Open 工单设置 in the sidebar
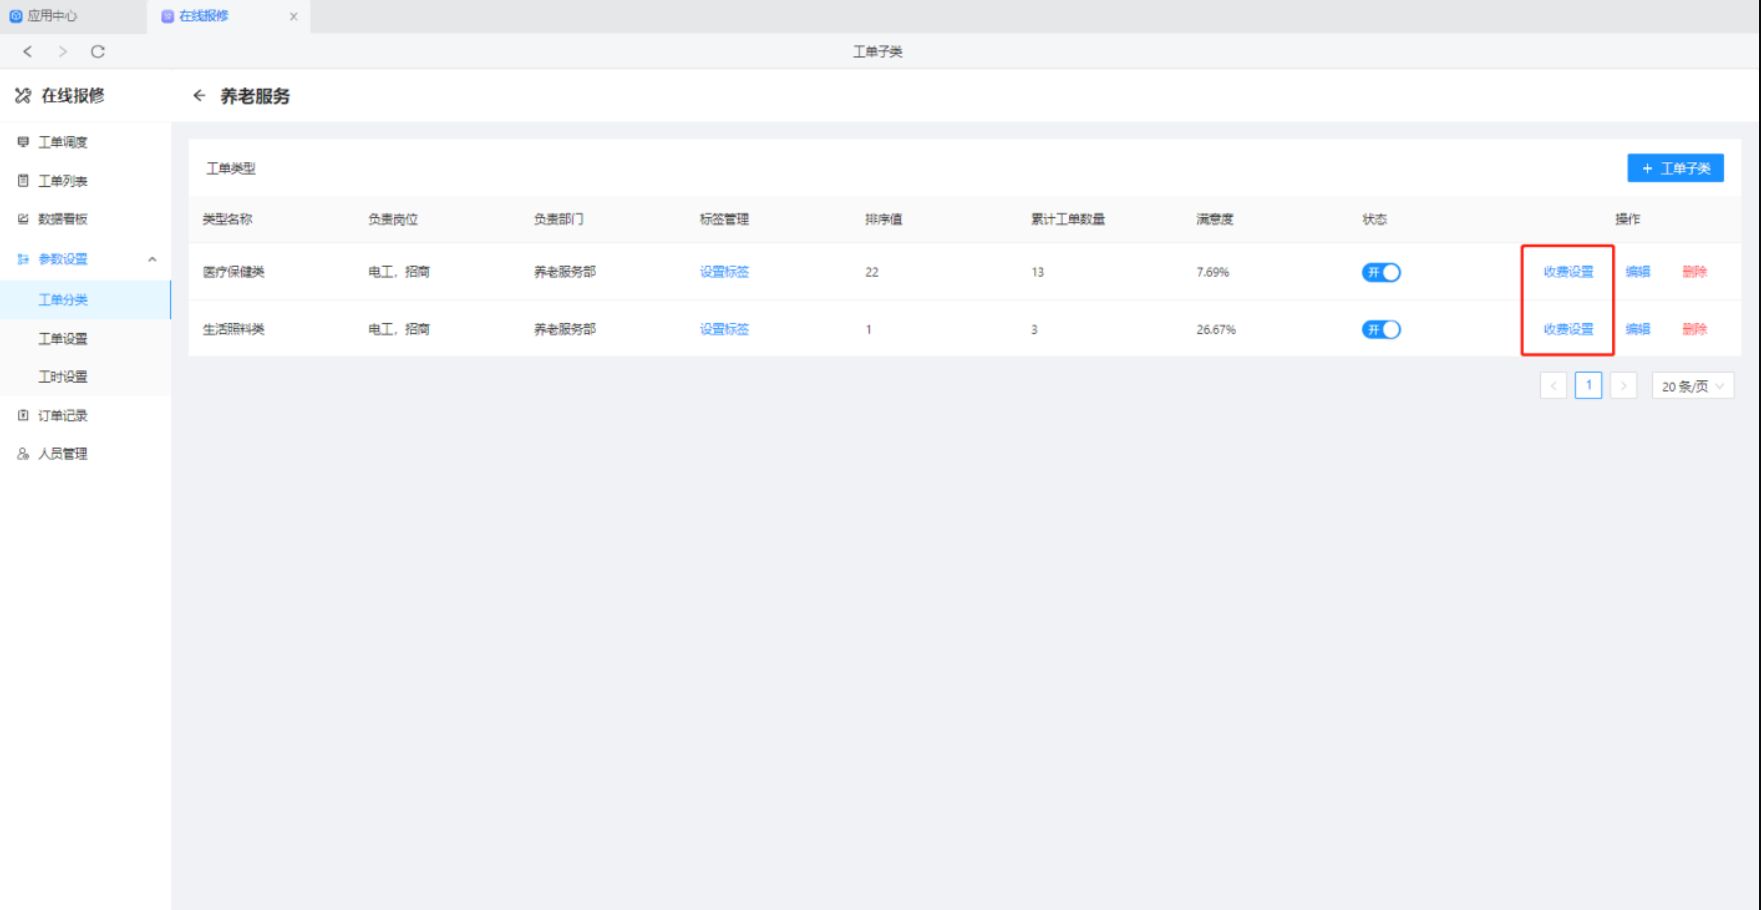1761x910 pixels. pyautogui.click(x=63, y=339)
